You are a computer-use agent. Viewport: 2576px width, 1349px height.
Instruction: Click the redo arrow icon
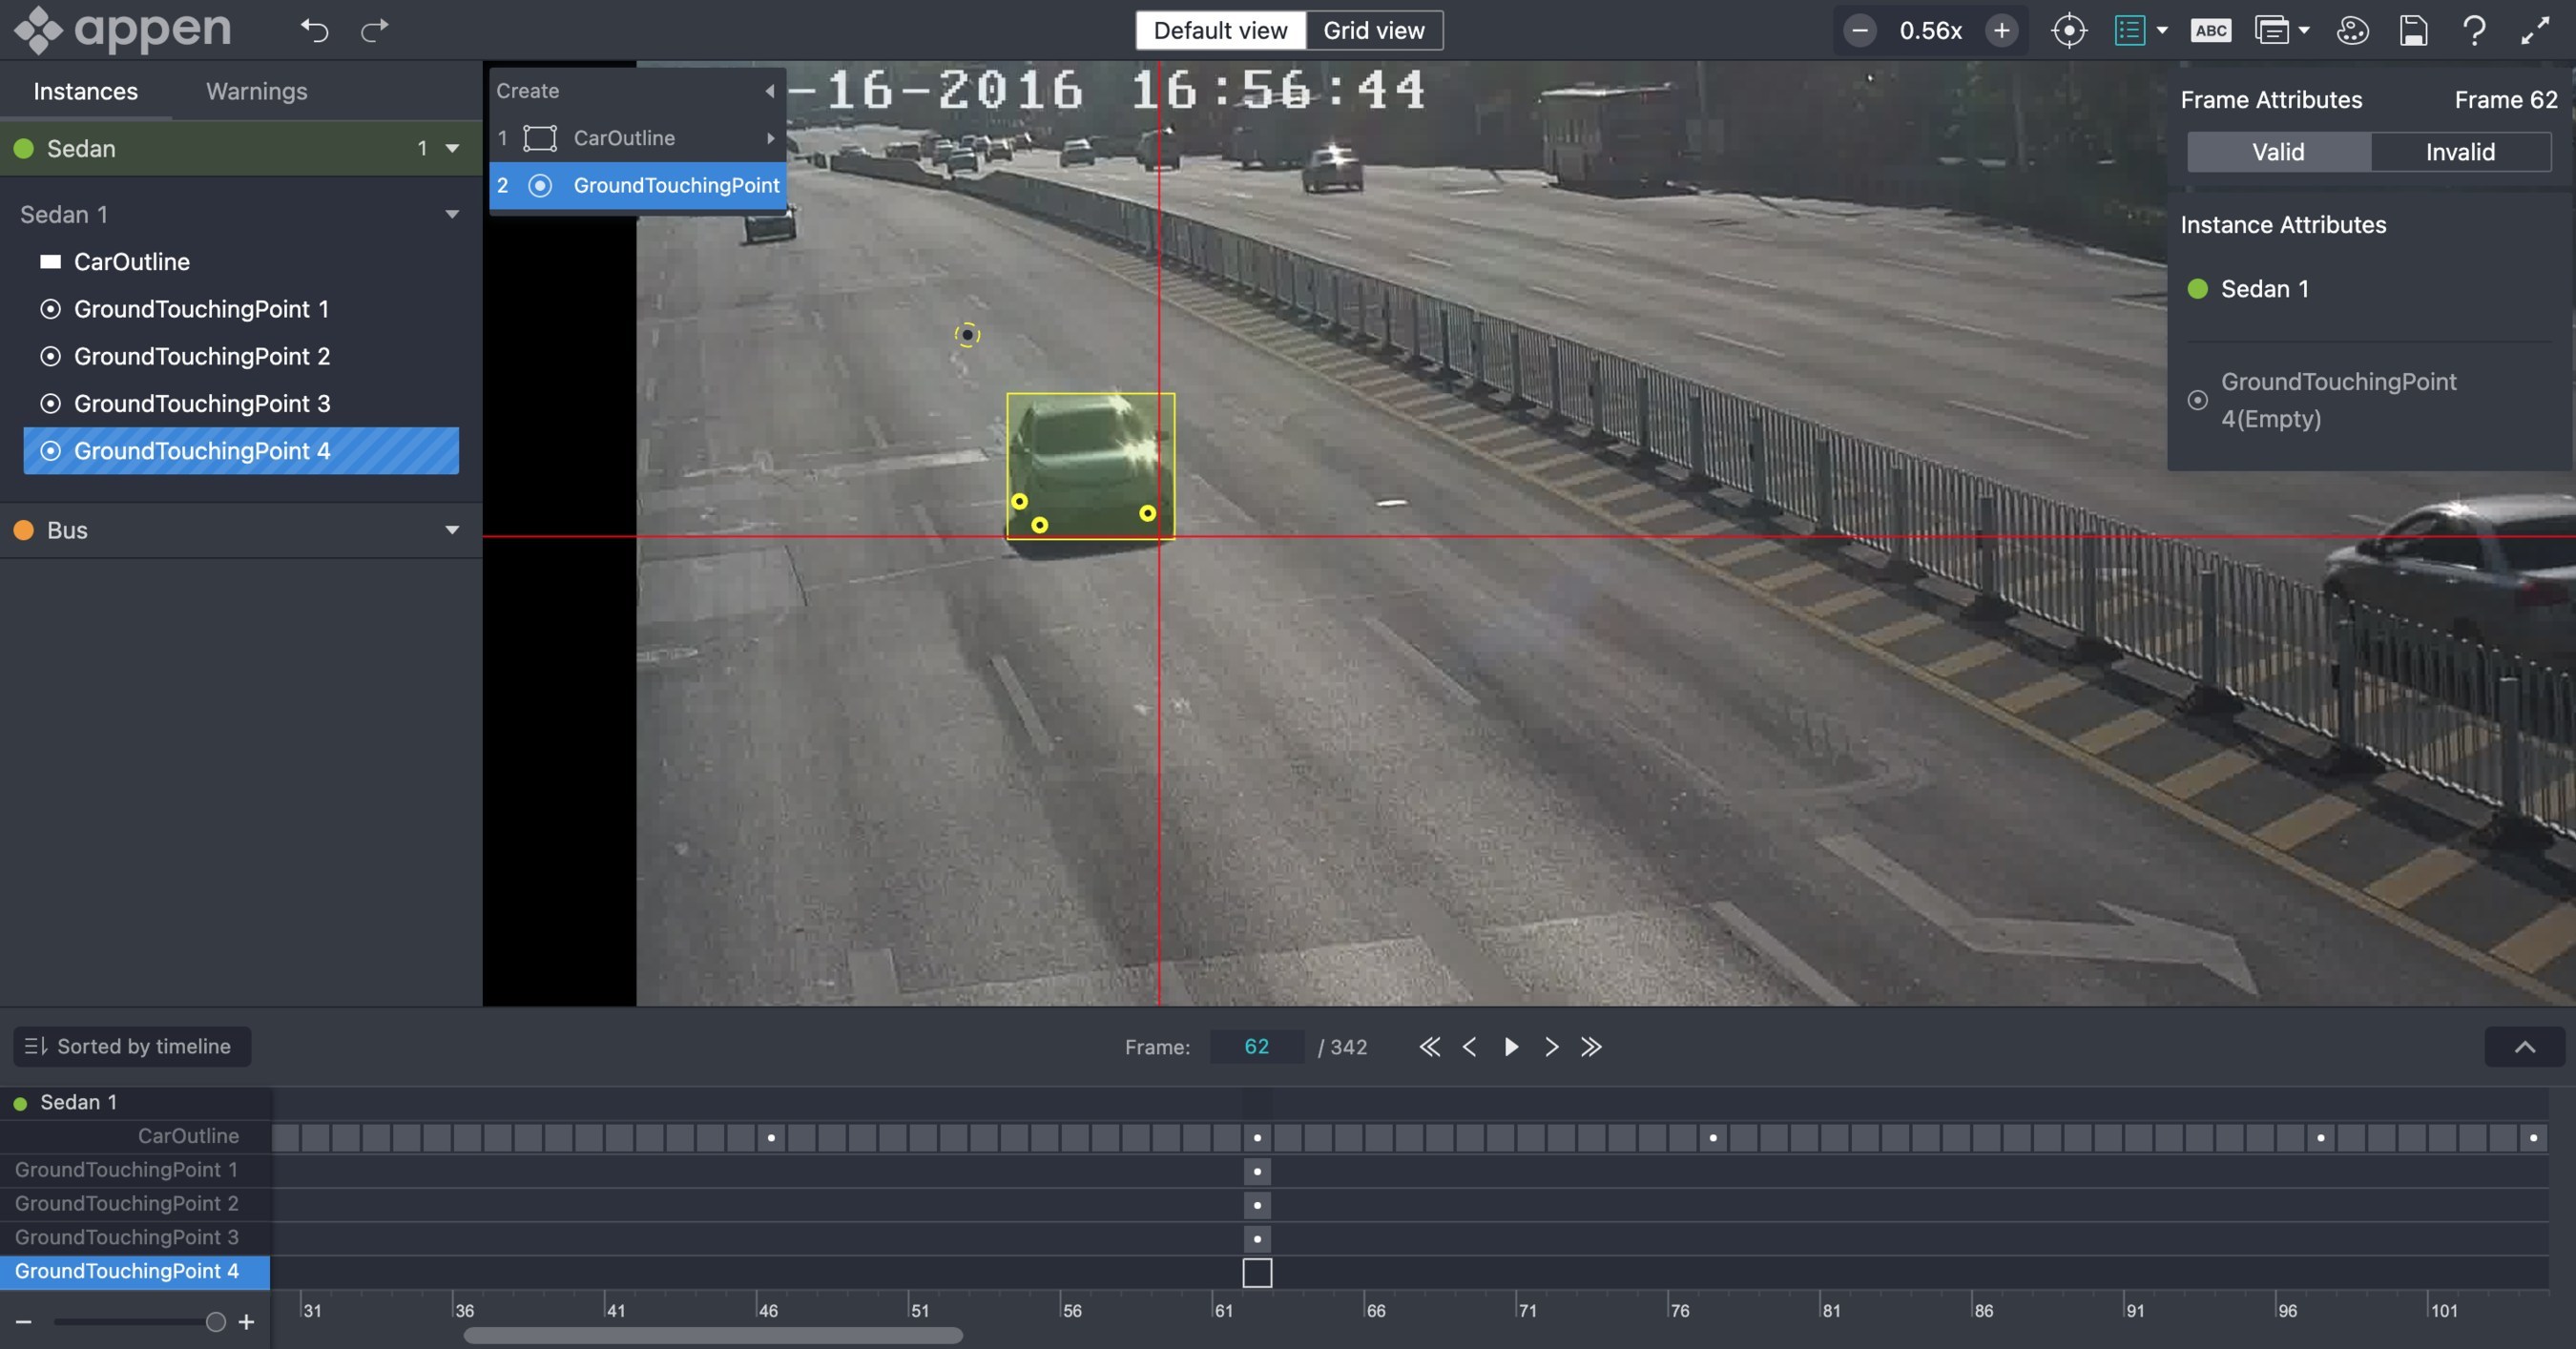(x=374, y=31)
